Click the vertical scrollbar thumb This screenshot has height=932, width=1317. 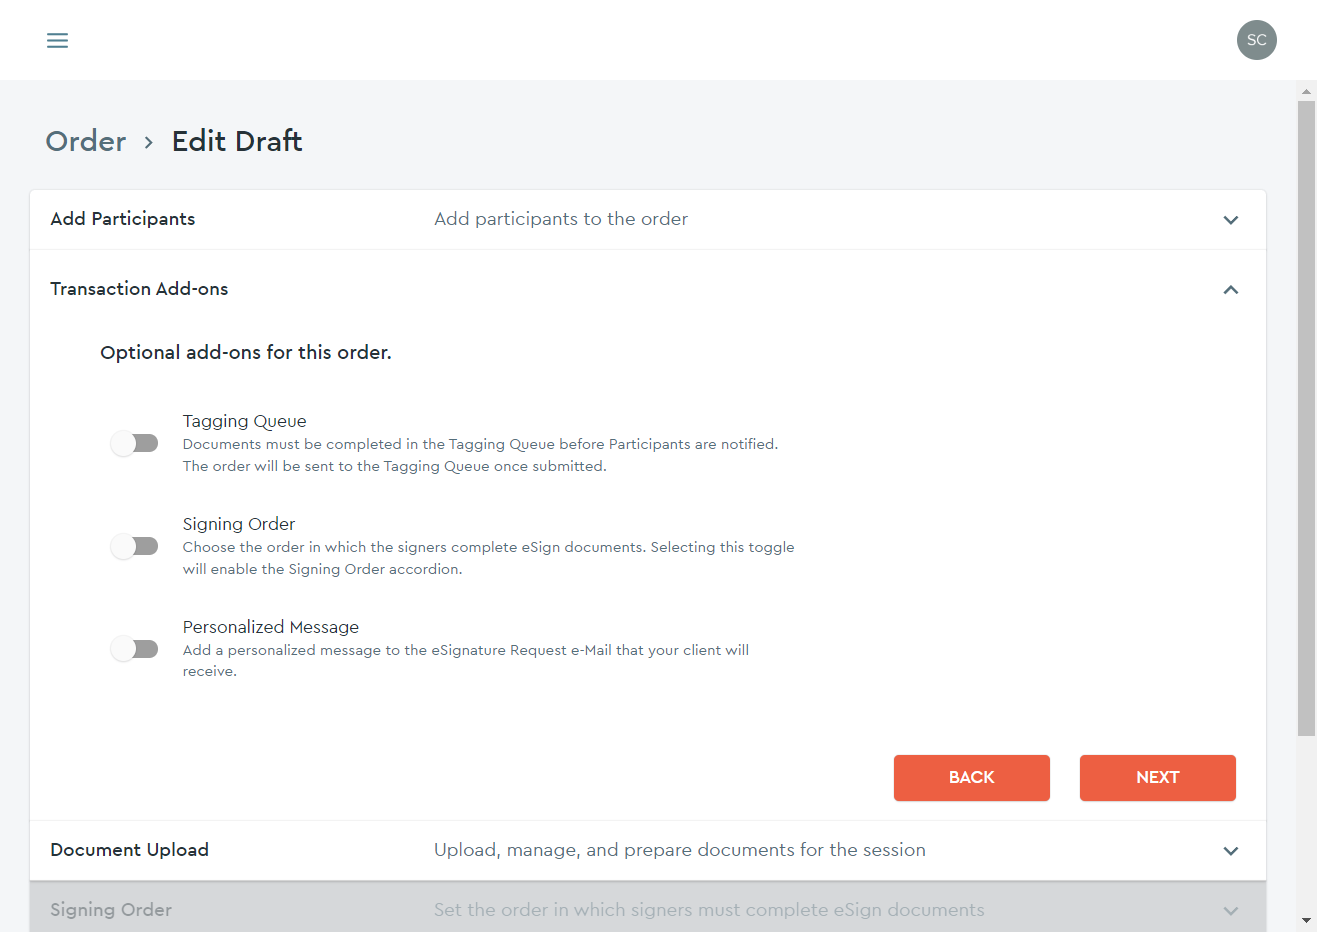click(x=1306, y=418)
